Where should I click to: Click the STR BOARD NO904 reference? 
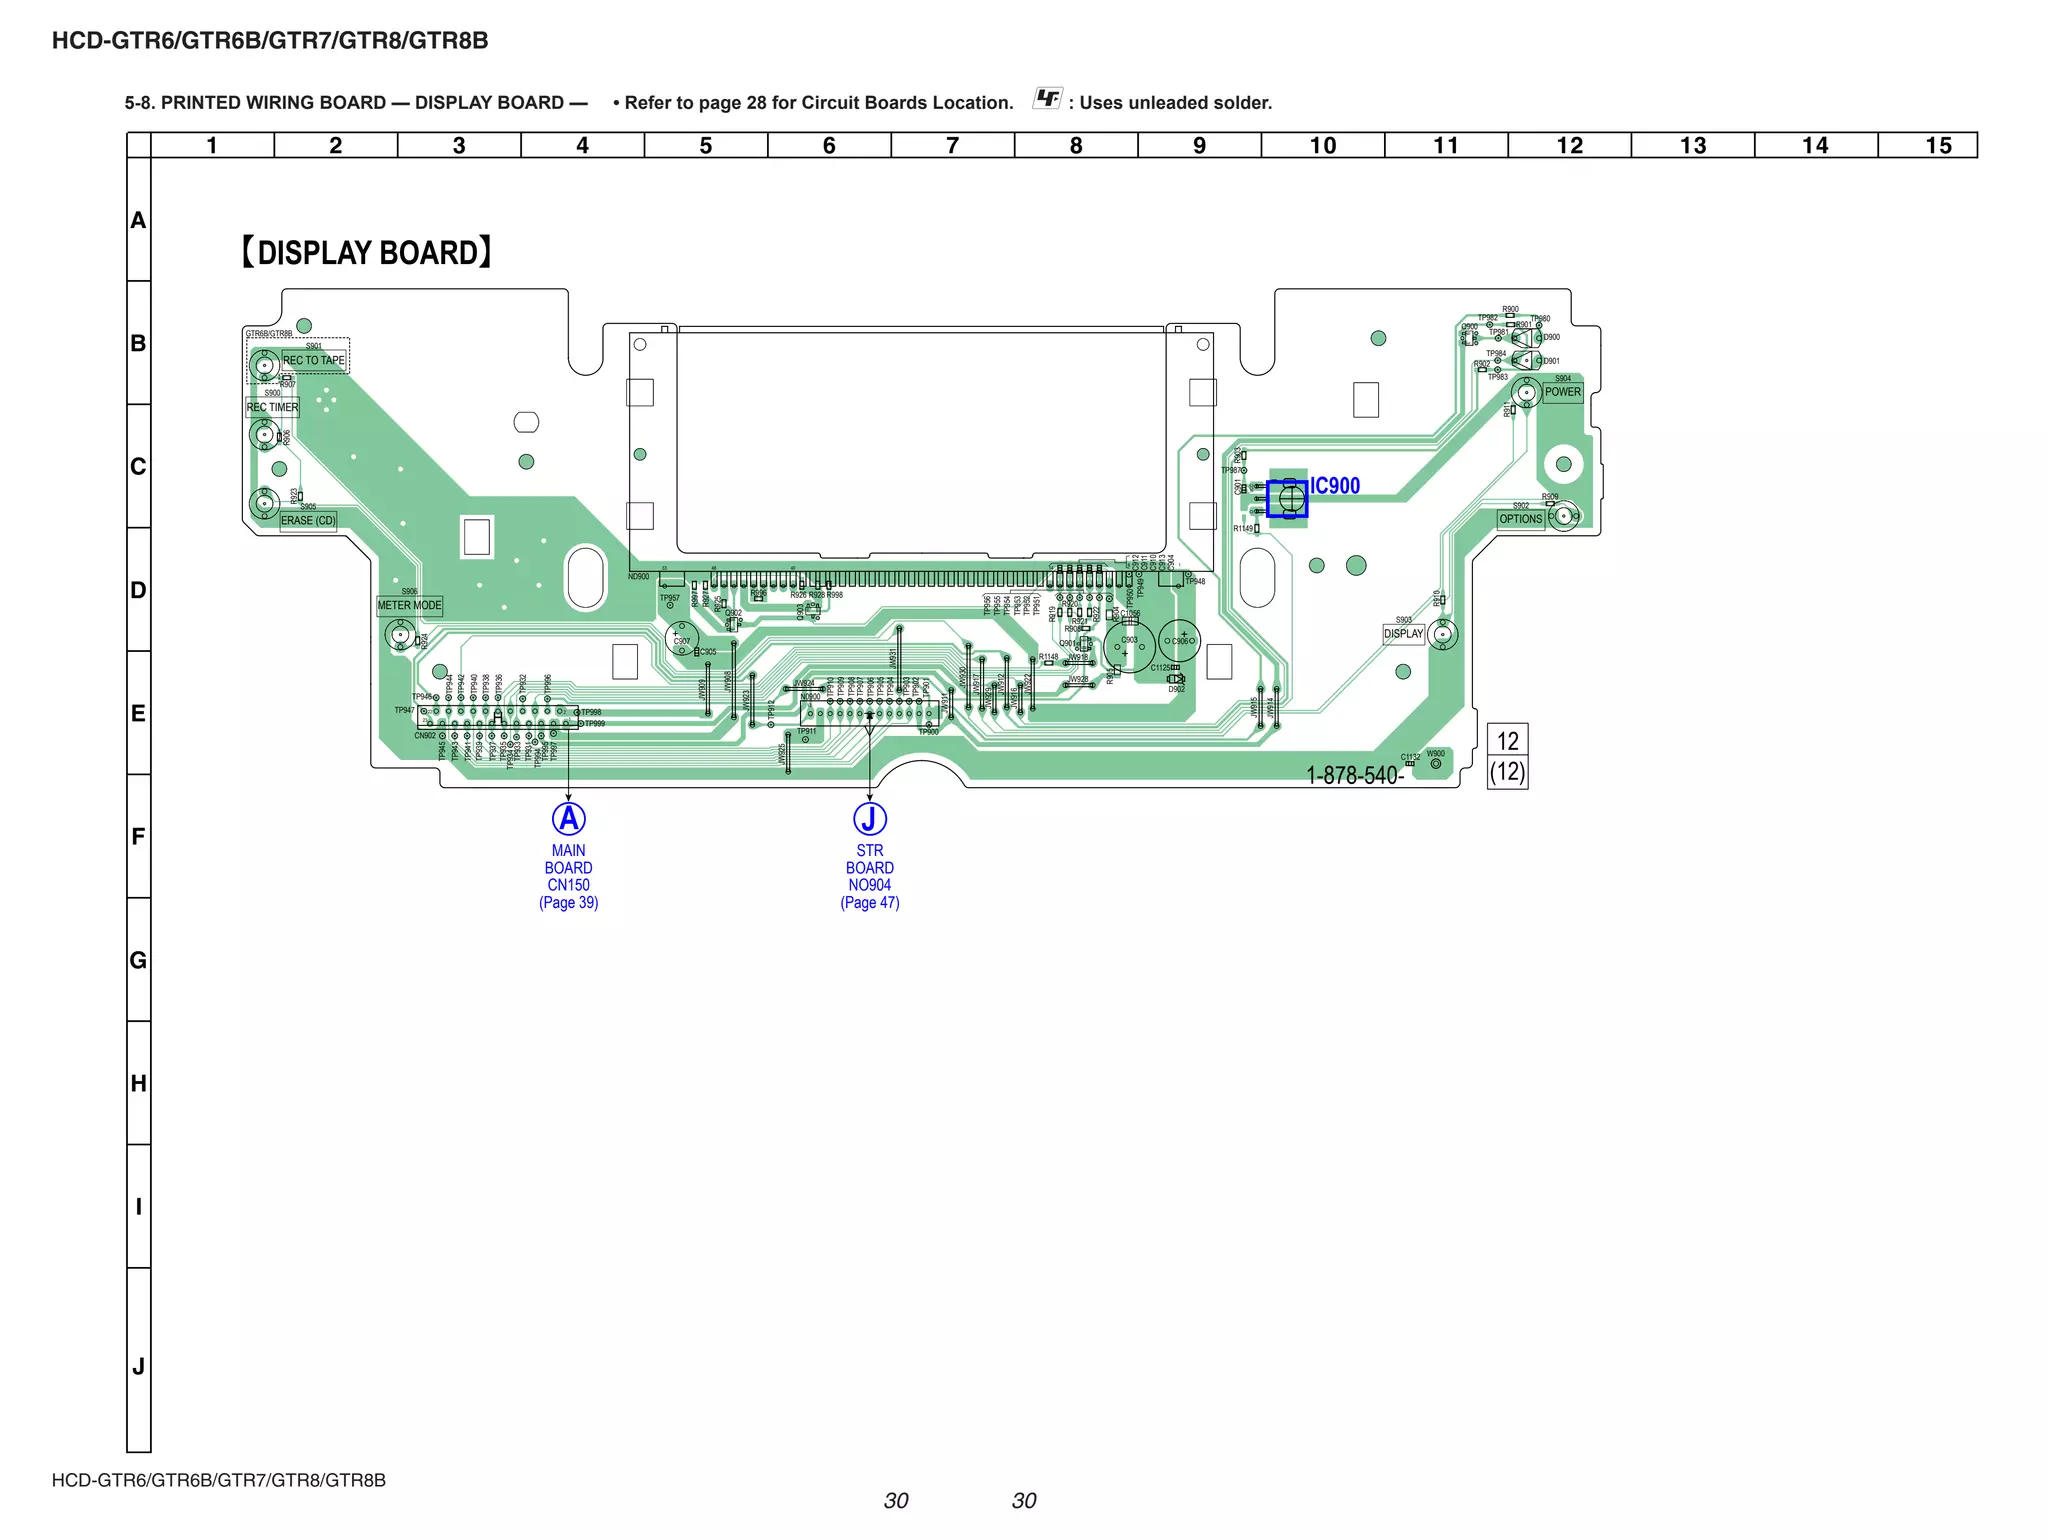pos(869,868)
